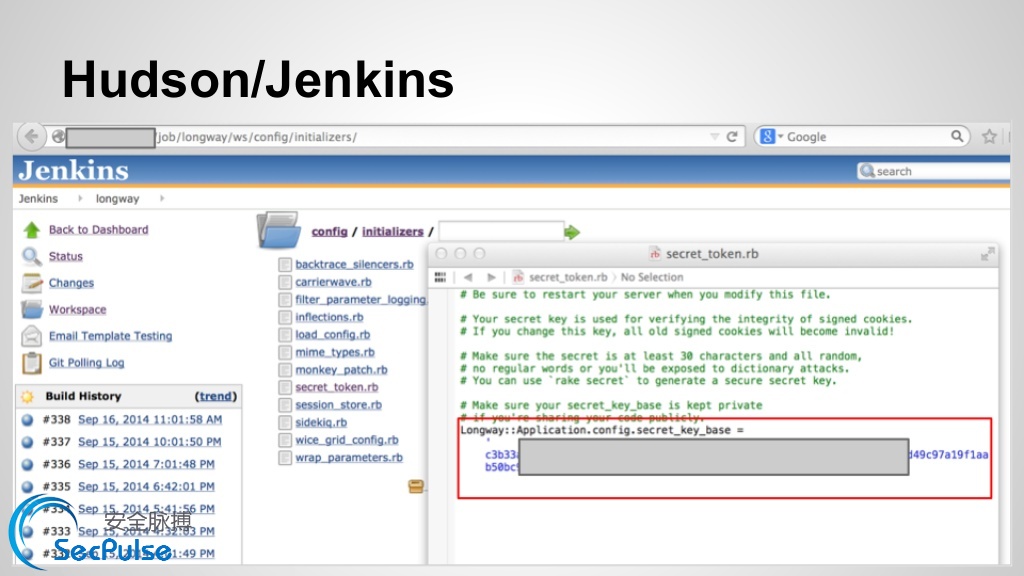Screen dimensions: 1024x576
Task: Click the Google search engine icon
Action: pos(767,136)
